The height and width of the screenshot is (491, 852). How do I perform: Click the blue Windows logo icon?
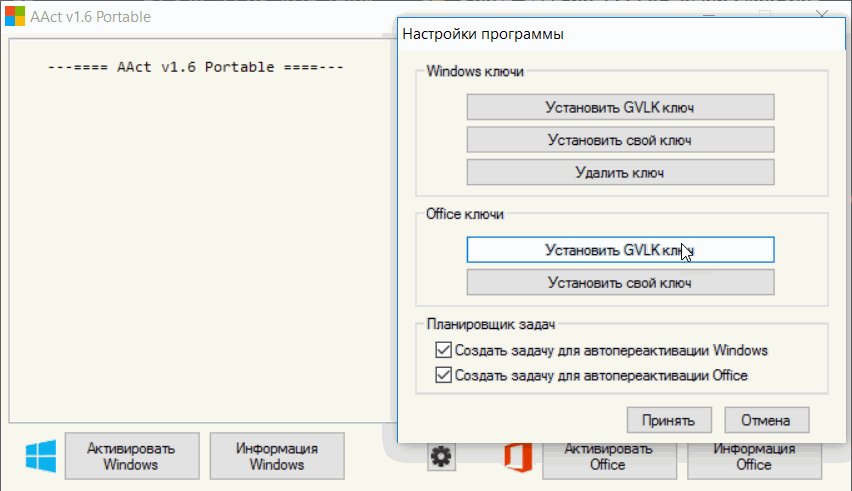[x=41, y=456]
